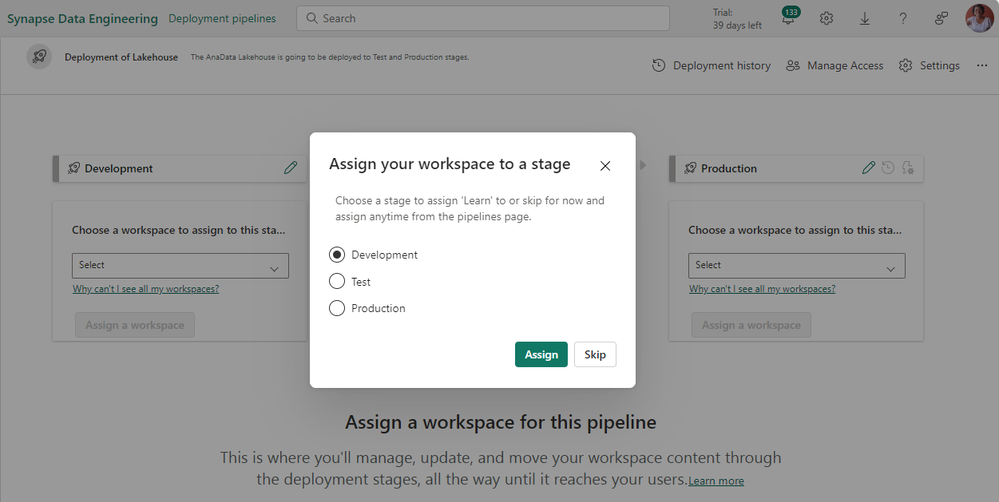Viewport: 999px width, 502px height.
Task: Click the rocket pipeline icon beside Deployment of Lakehouse
Action: point(39,57)
